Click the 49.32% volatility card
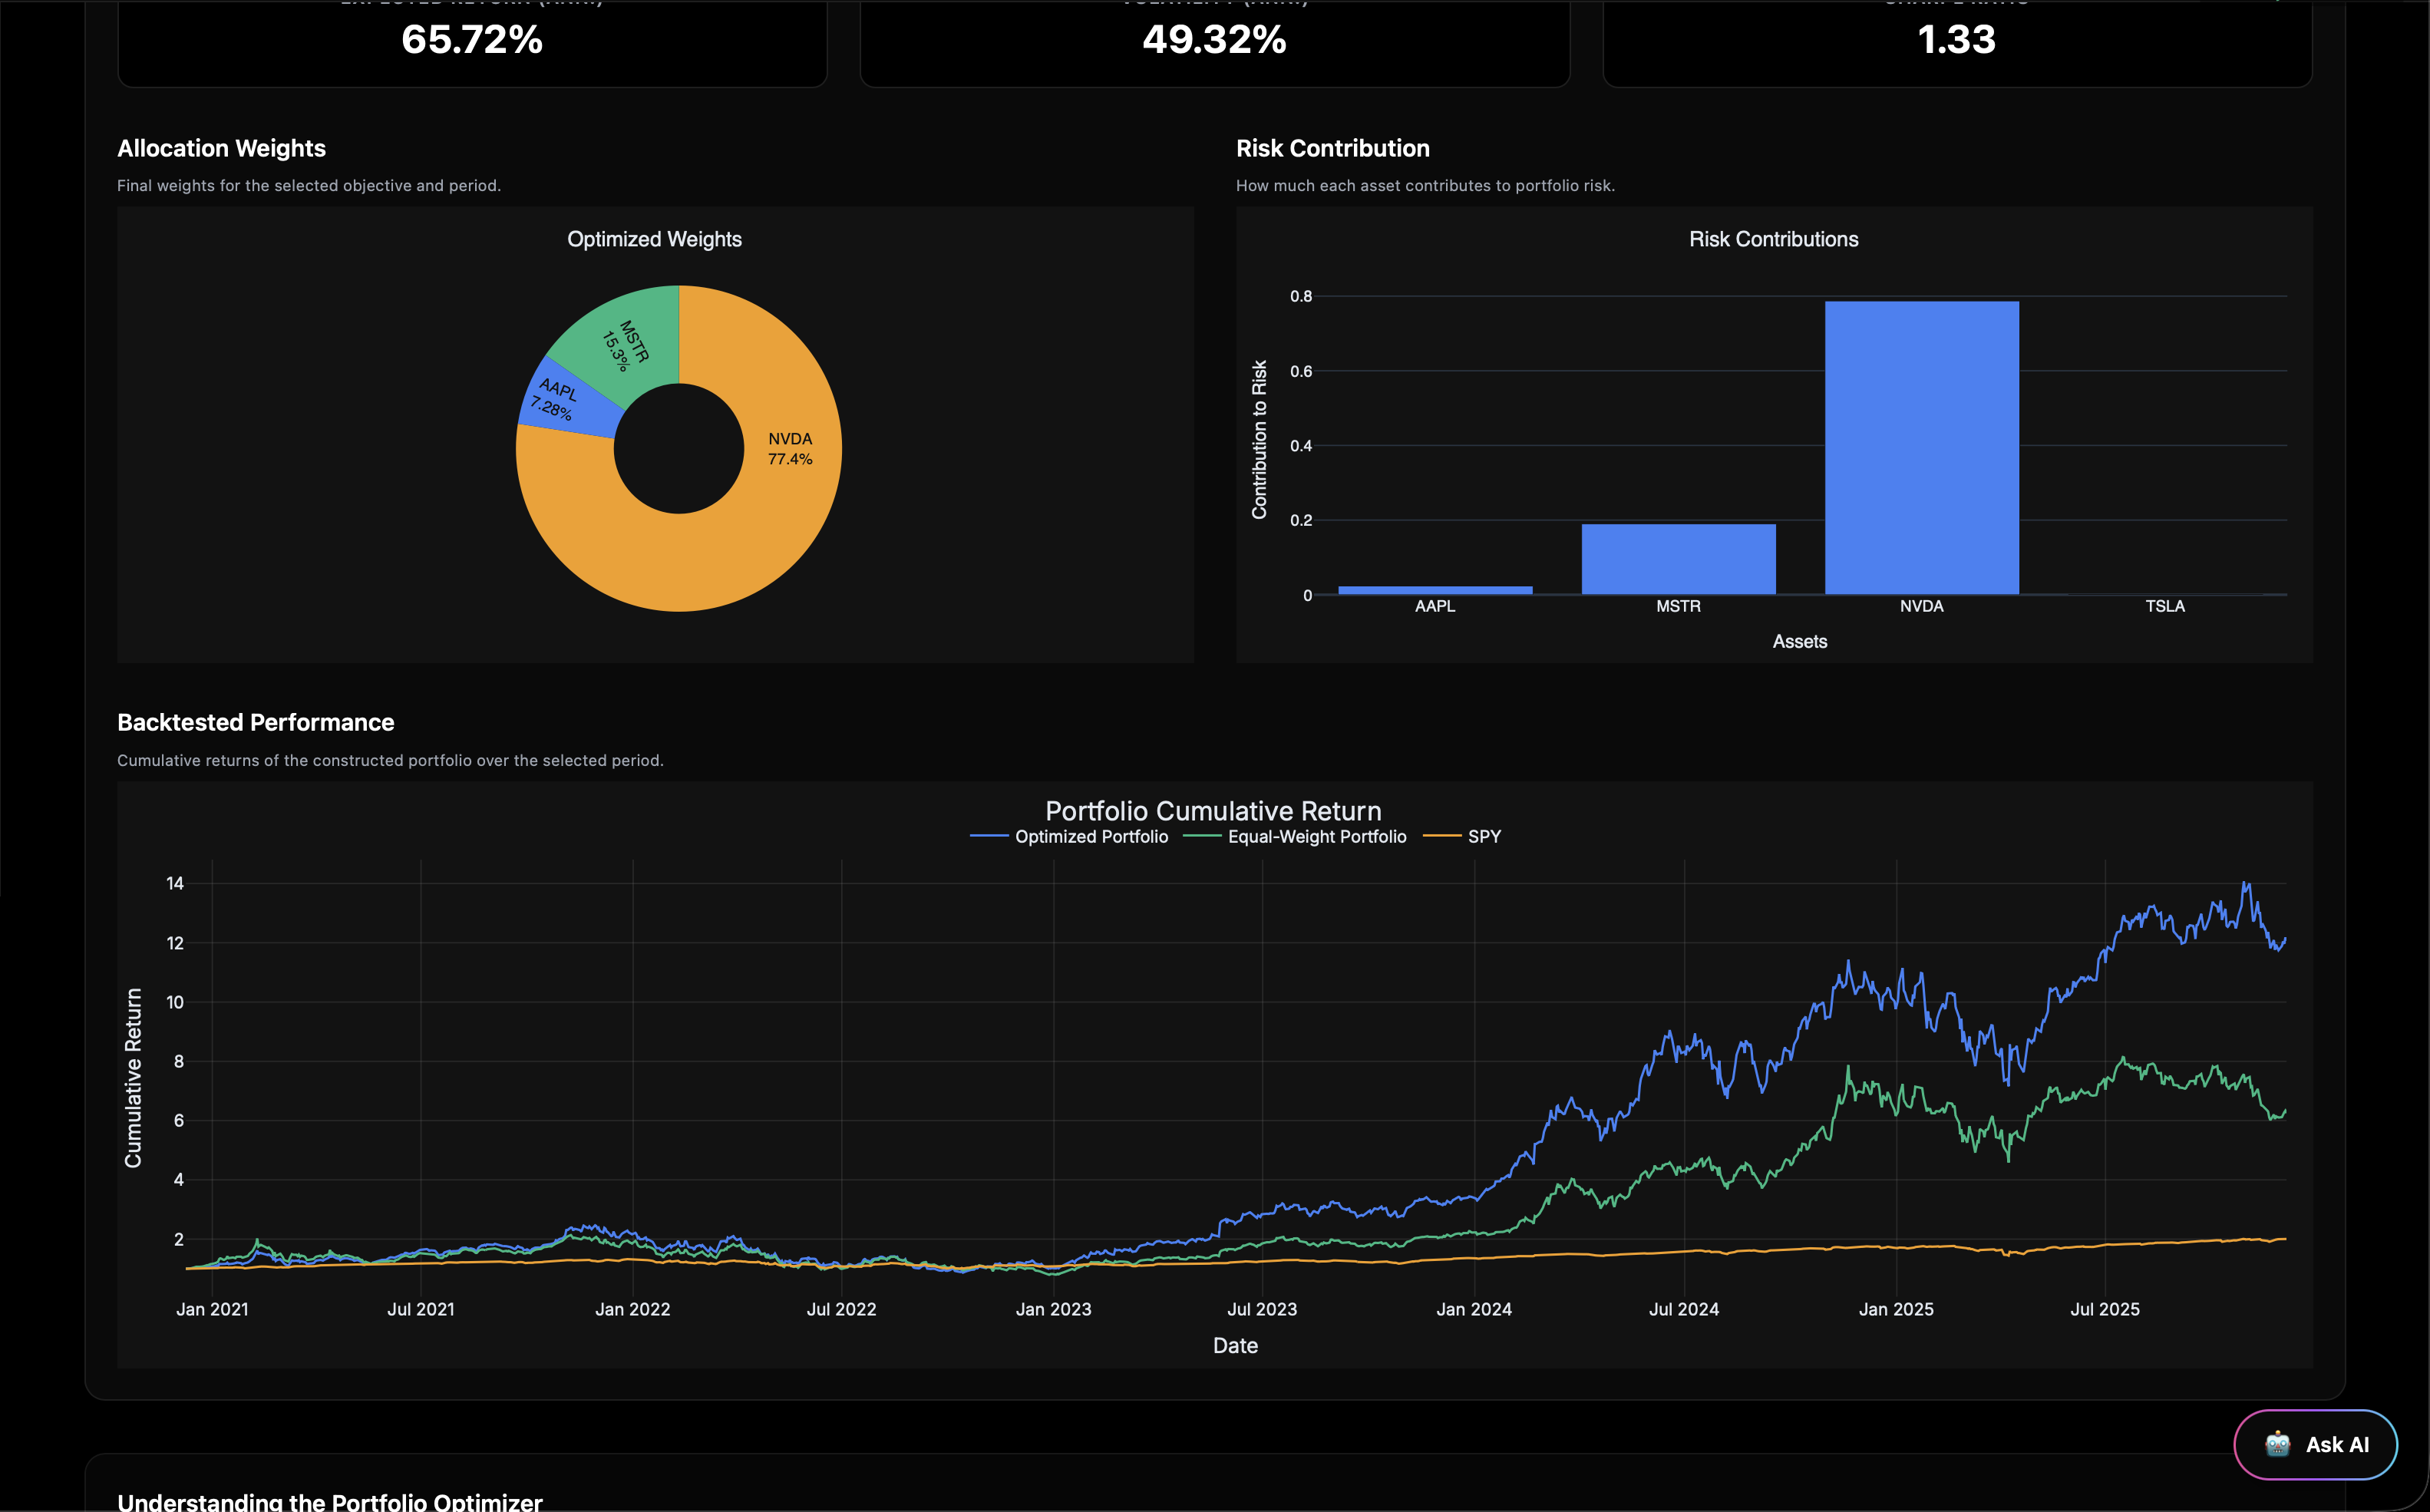Screen dimensions: 2430x1512 point(1214,41)
